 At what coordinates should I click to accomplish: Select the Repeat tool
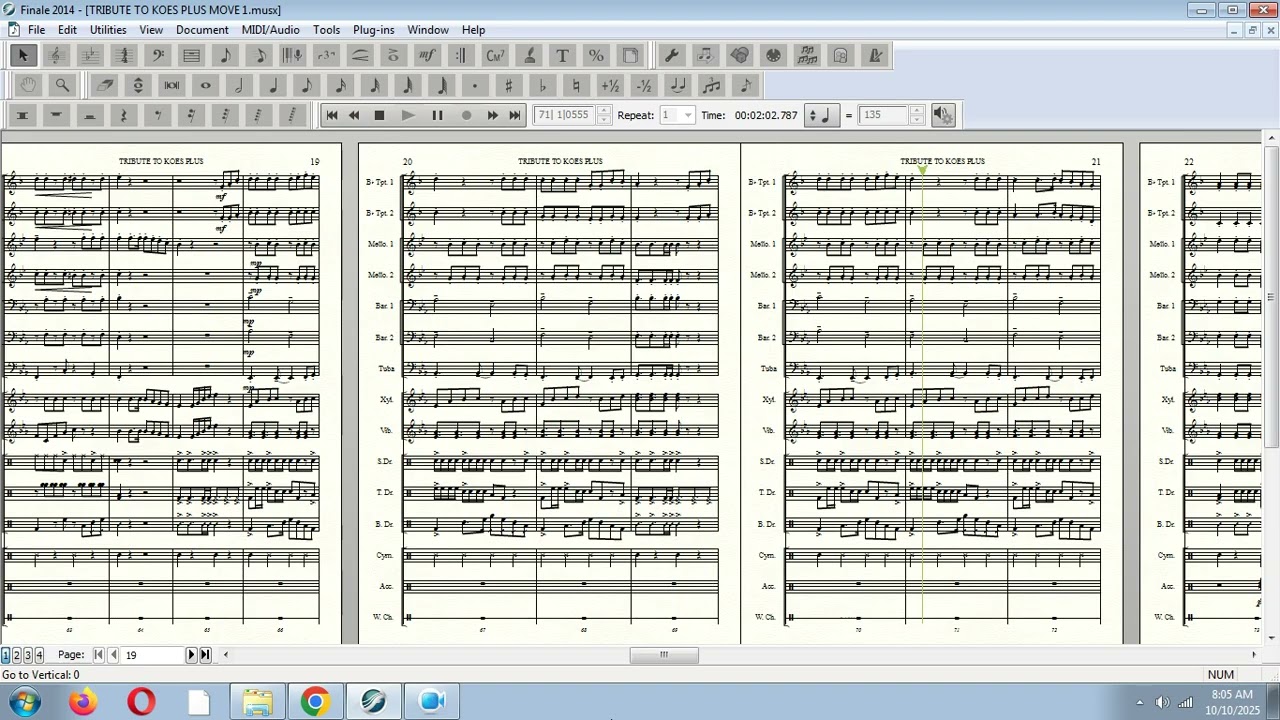[x=461, y=55]
